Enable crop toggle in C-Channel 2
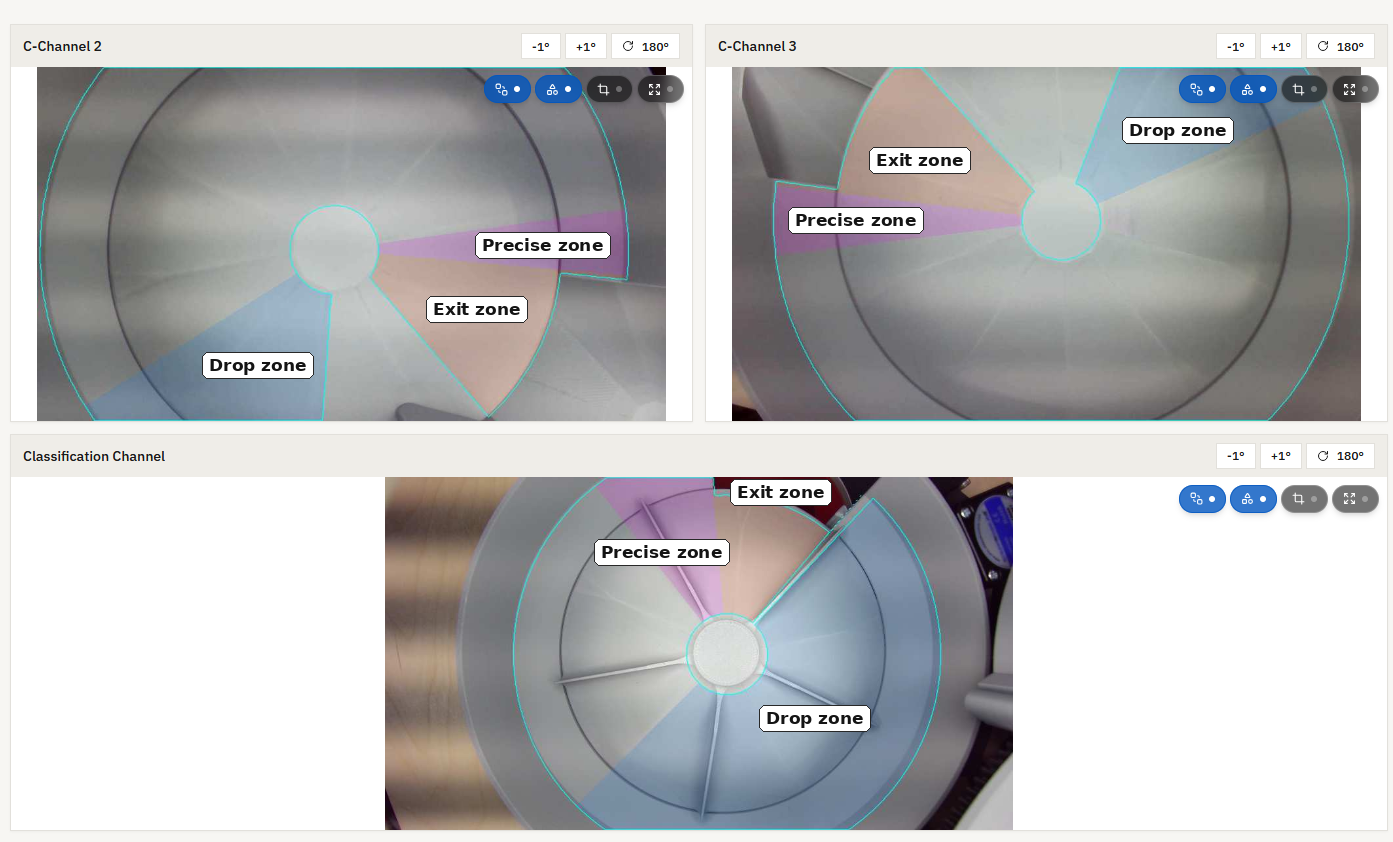Screen dimensions: 1393x842 pos(609,89)
